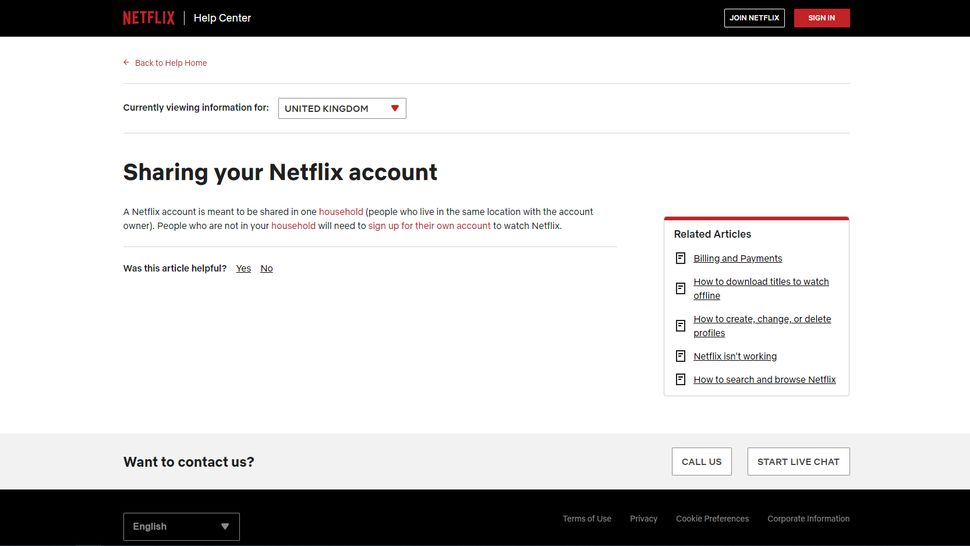Click document icon beside download titles article
This screenshot has height=546, width=970.
[x=680, y=288]
